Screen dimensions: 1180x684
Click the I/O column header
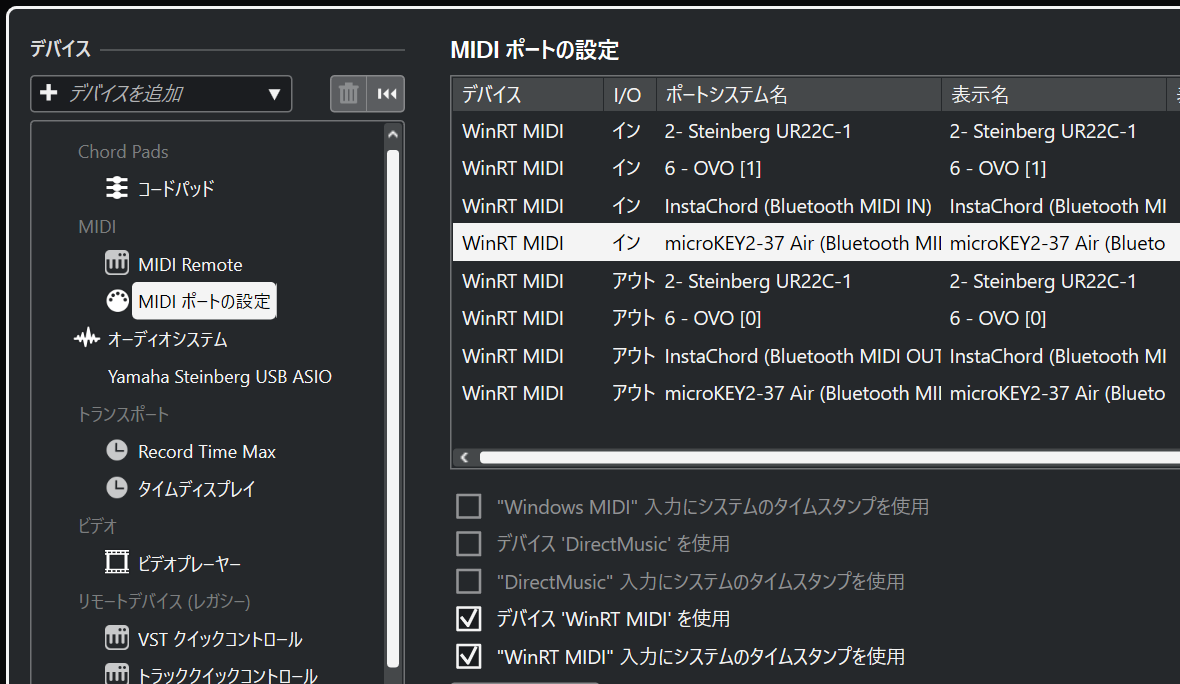[x=630, y=94]
